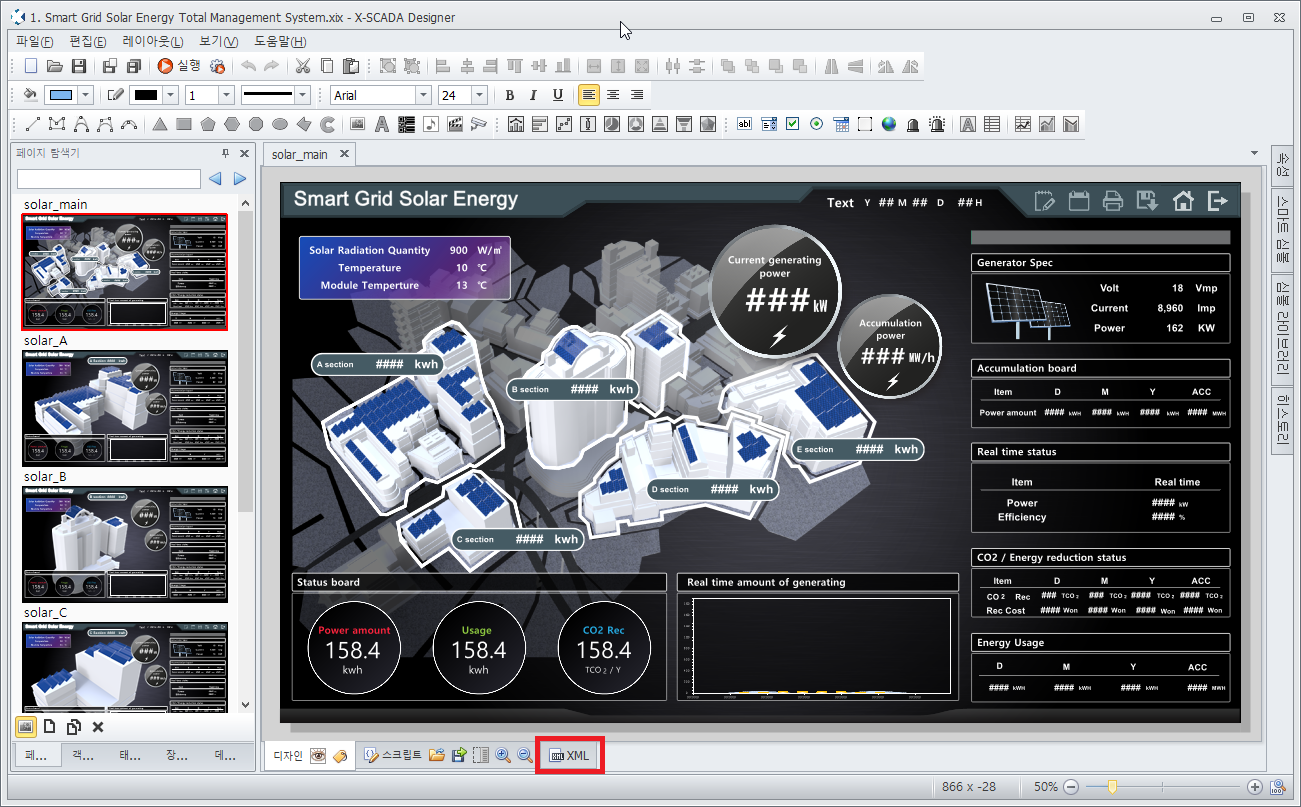Select the Rectangle shape tool

(183, 124)
